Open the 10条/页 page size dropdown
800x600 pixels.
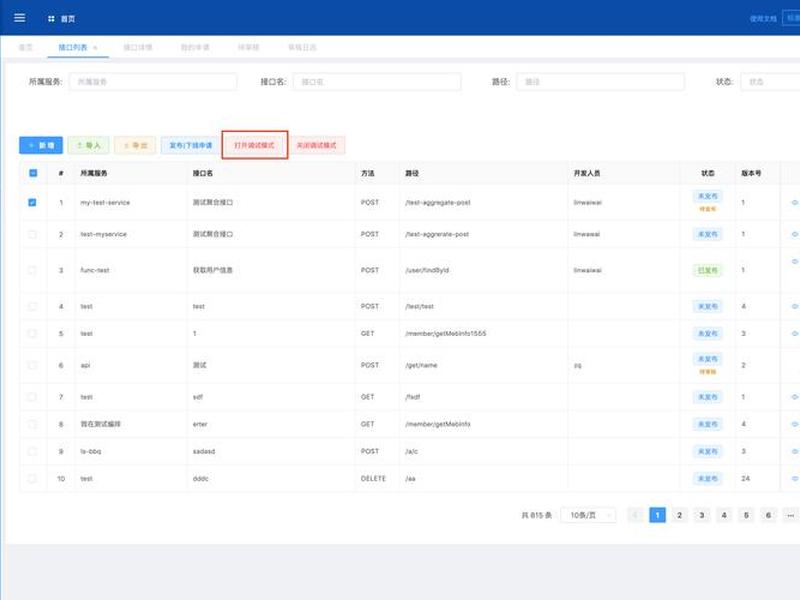click(588, 515)
